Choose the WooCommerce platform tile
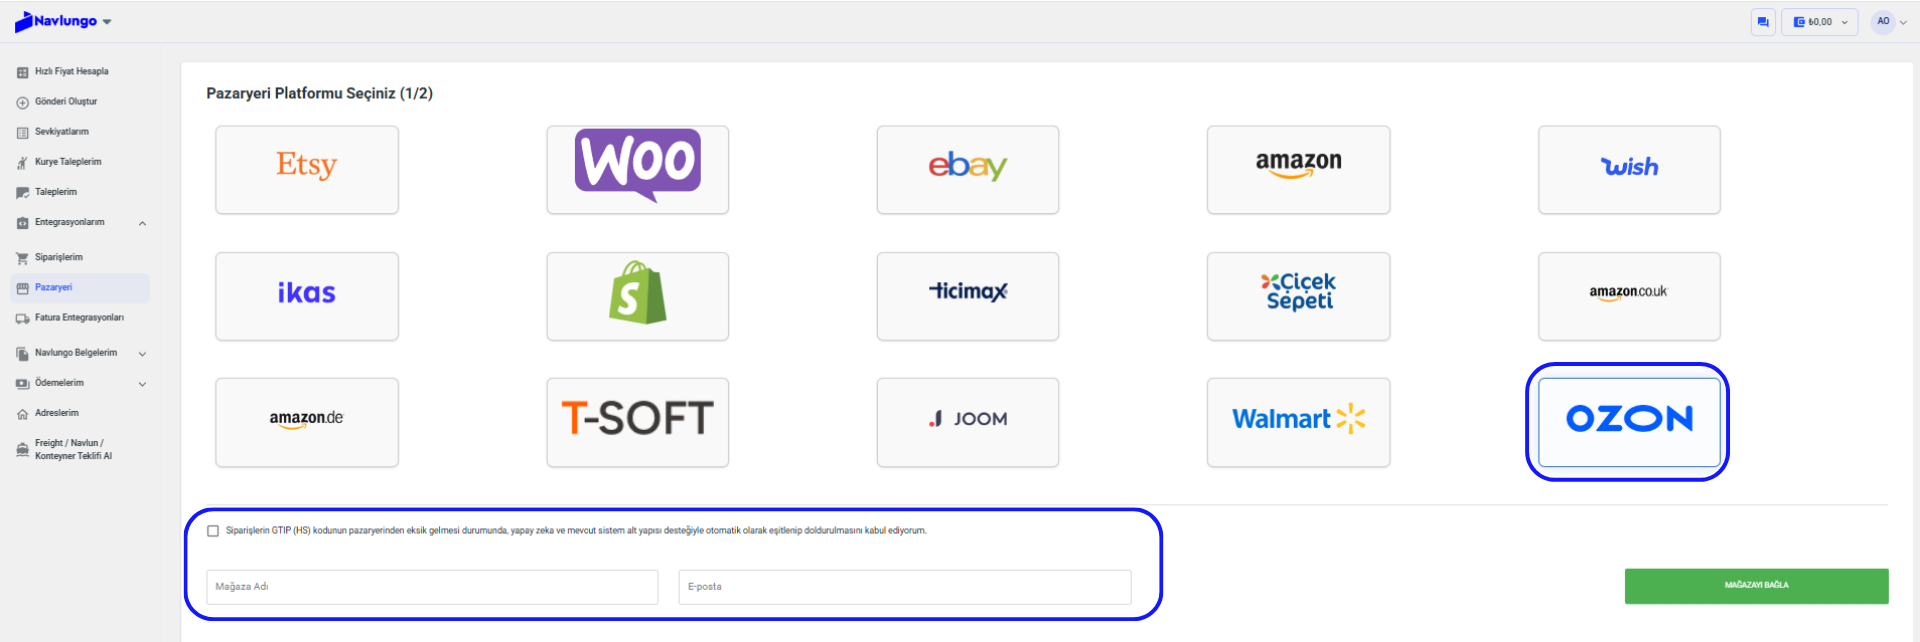 [x=637, y=169]
